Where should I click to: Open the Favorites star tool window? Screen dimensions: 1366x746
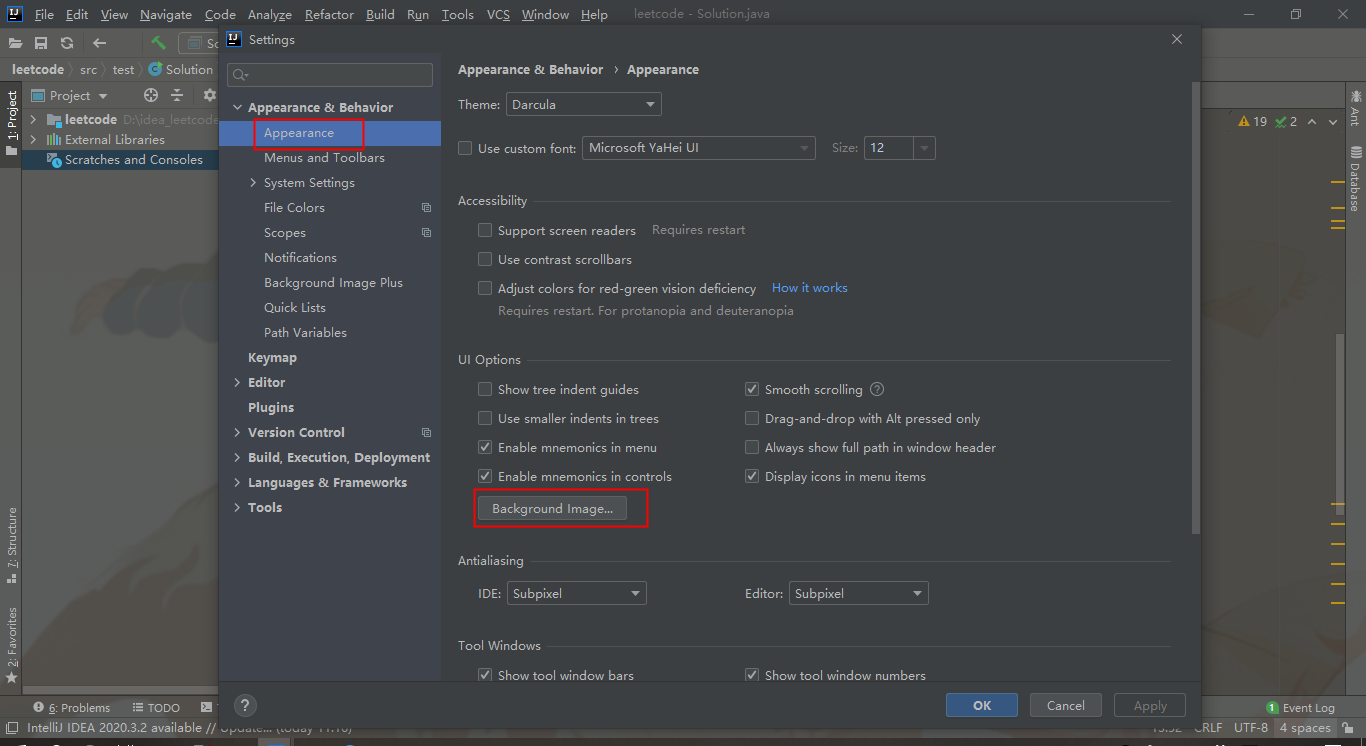pyautogui.click(x=12, y=645)
